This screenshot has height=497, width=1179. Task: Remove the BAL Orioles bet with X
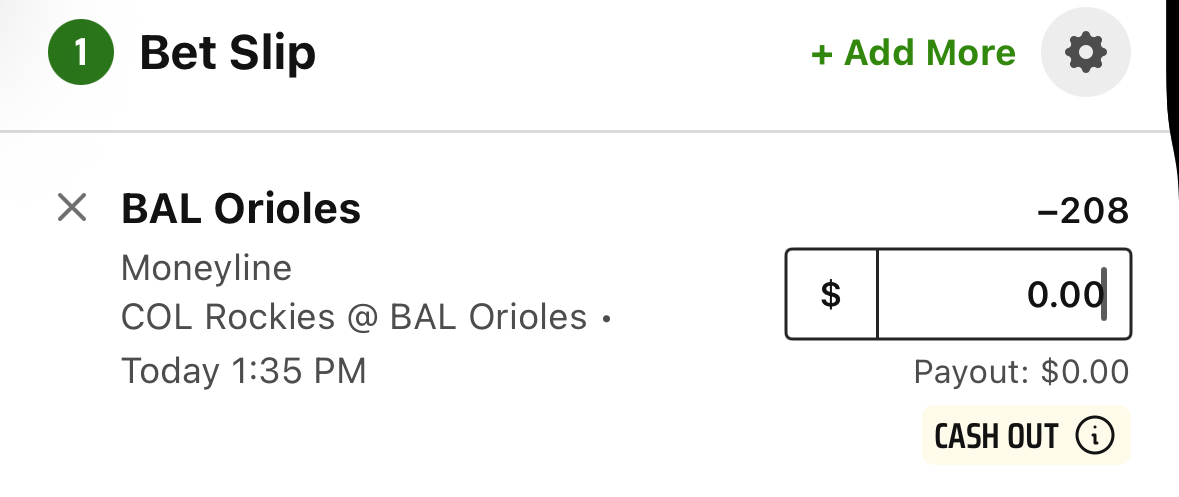click(72, 208)
